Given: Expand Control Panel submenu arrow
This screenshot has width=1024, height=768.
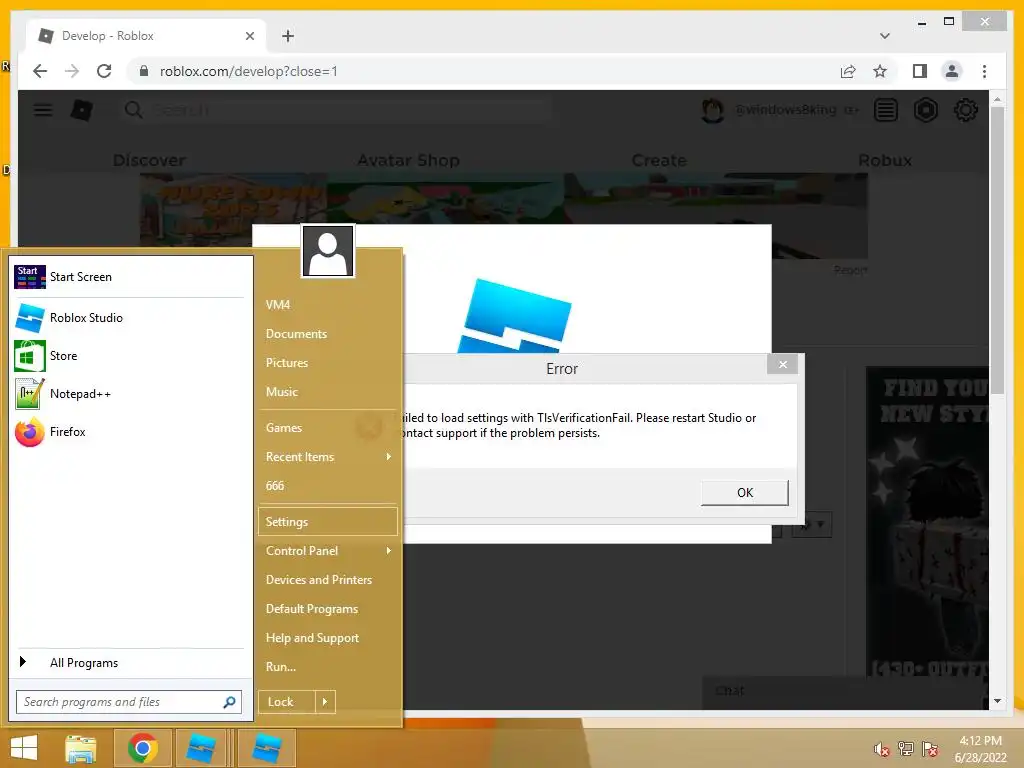Looking at the screenshot, I should pyautogui.click(x=389, y=551).
